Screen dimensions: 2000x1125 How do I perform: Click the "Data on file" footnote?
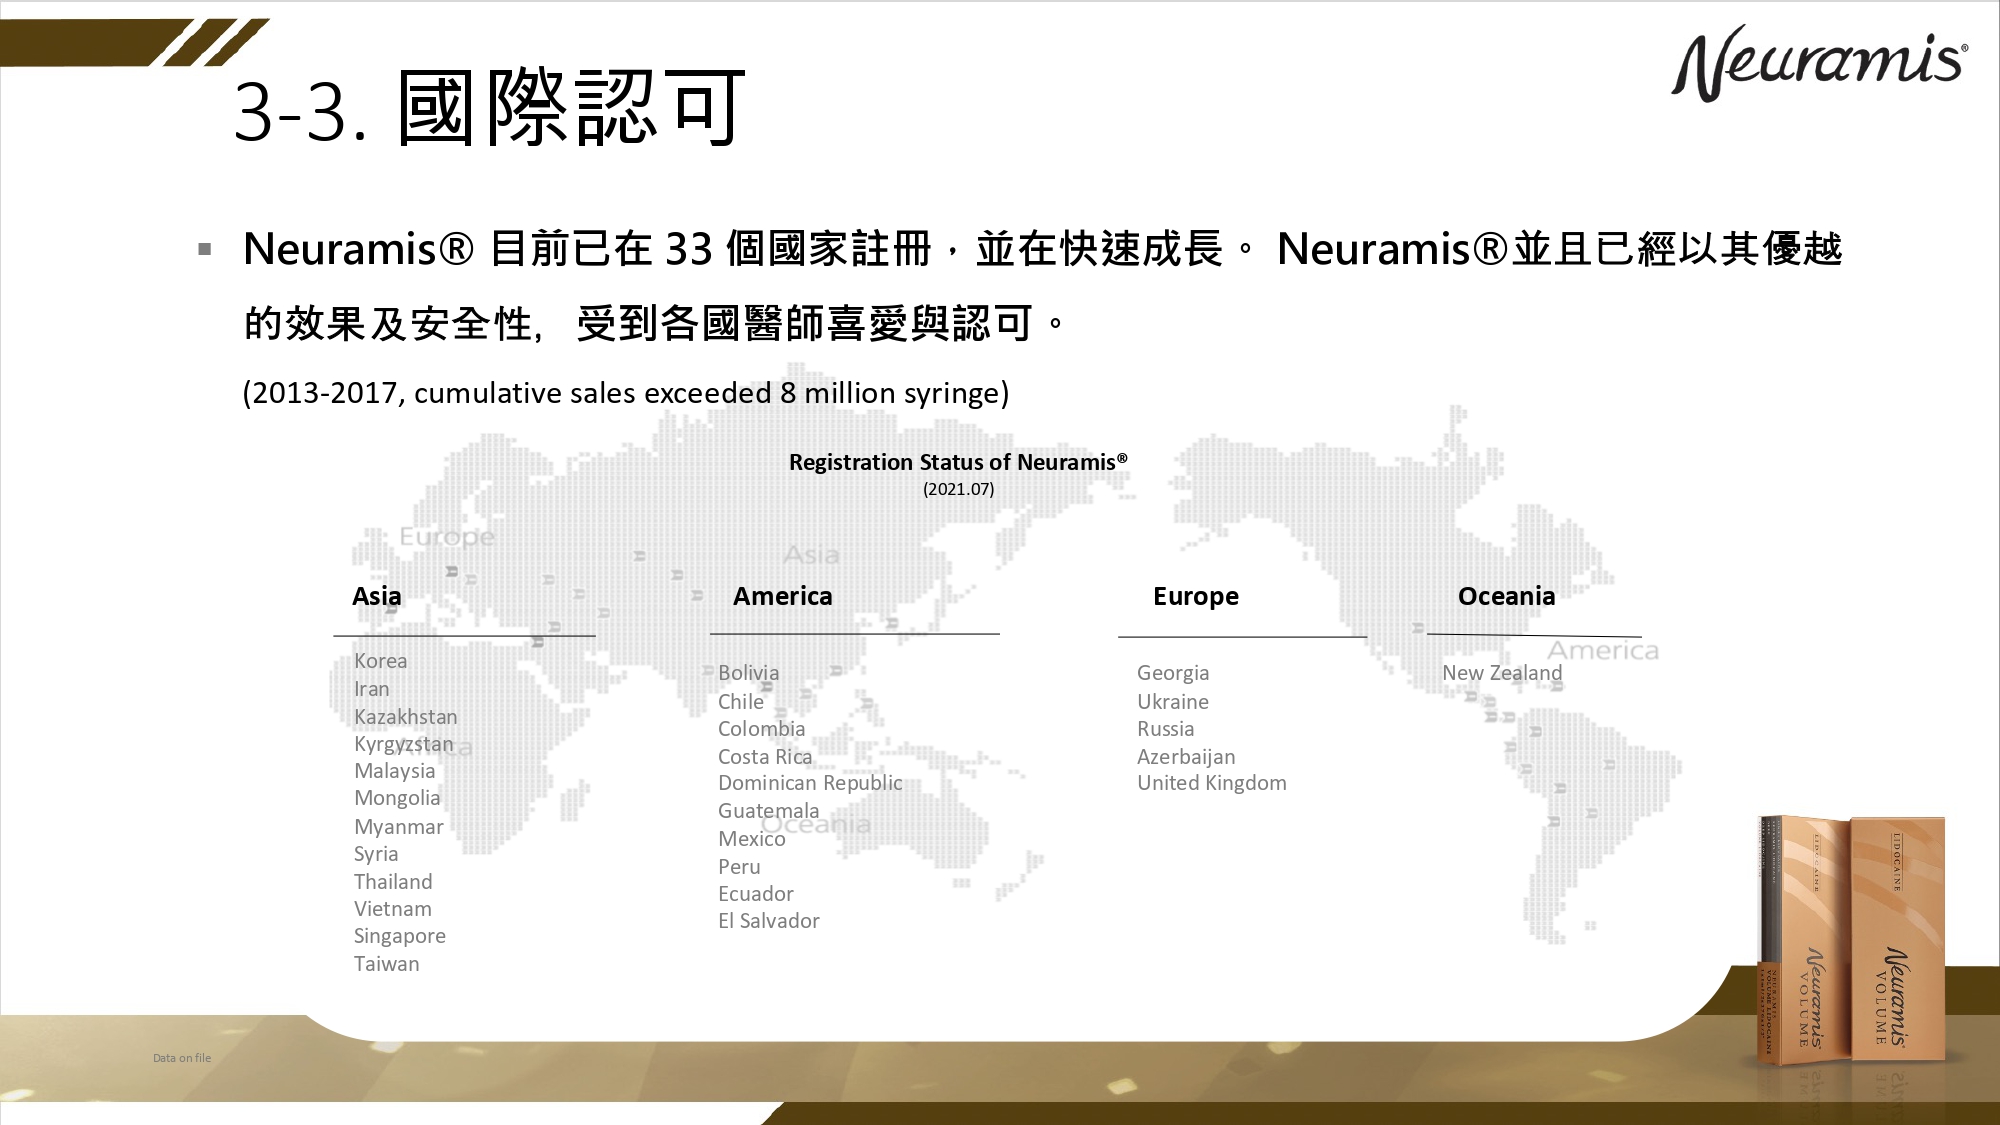[182, 1058]
